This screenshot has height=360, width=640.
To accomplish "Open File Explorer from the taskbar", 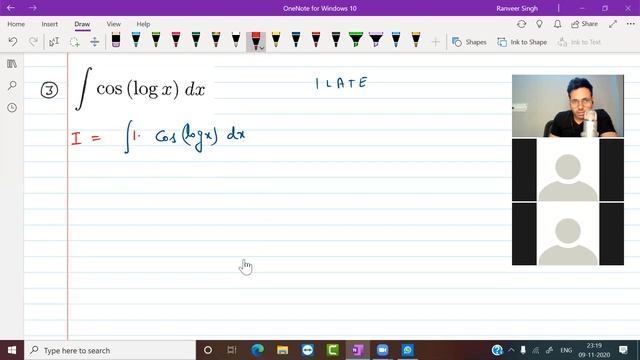I will [x=282, y=350].
